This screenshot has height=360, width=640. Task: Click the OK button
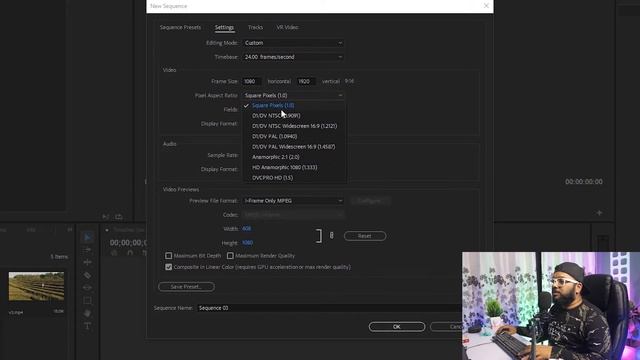pos(397,327)
